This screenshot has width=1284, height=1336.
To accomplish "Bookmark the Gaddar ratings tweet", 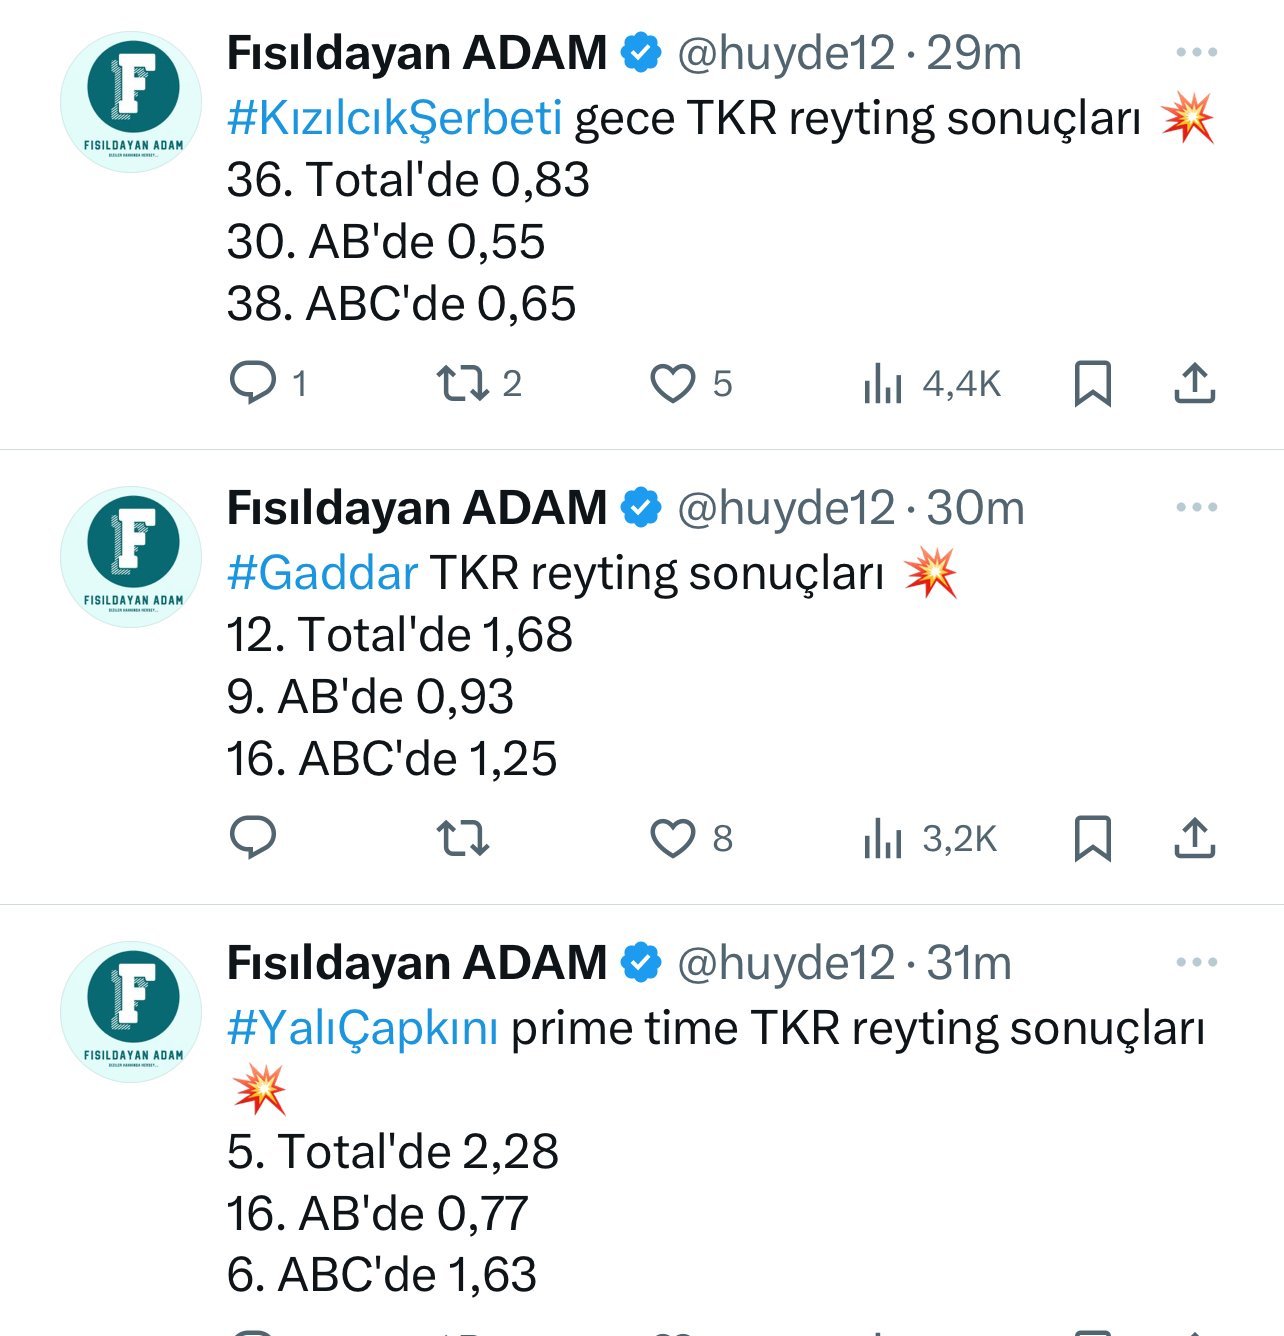I will coord(1092,839).
